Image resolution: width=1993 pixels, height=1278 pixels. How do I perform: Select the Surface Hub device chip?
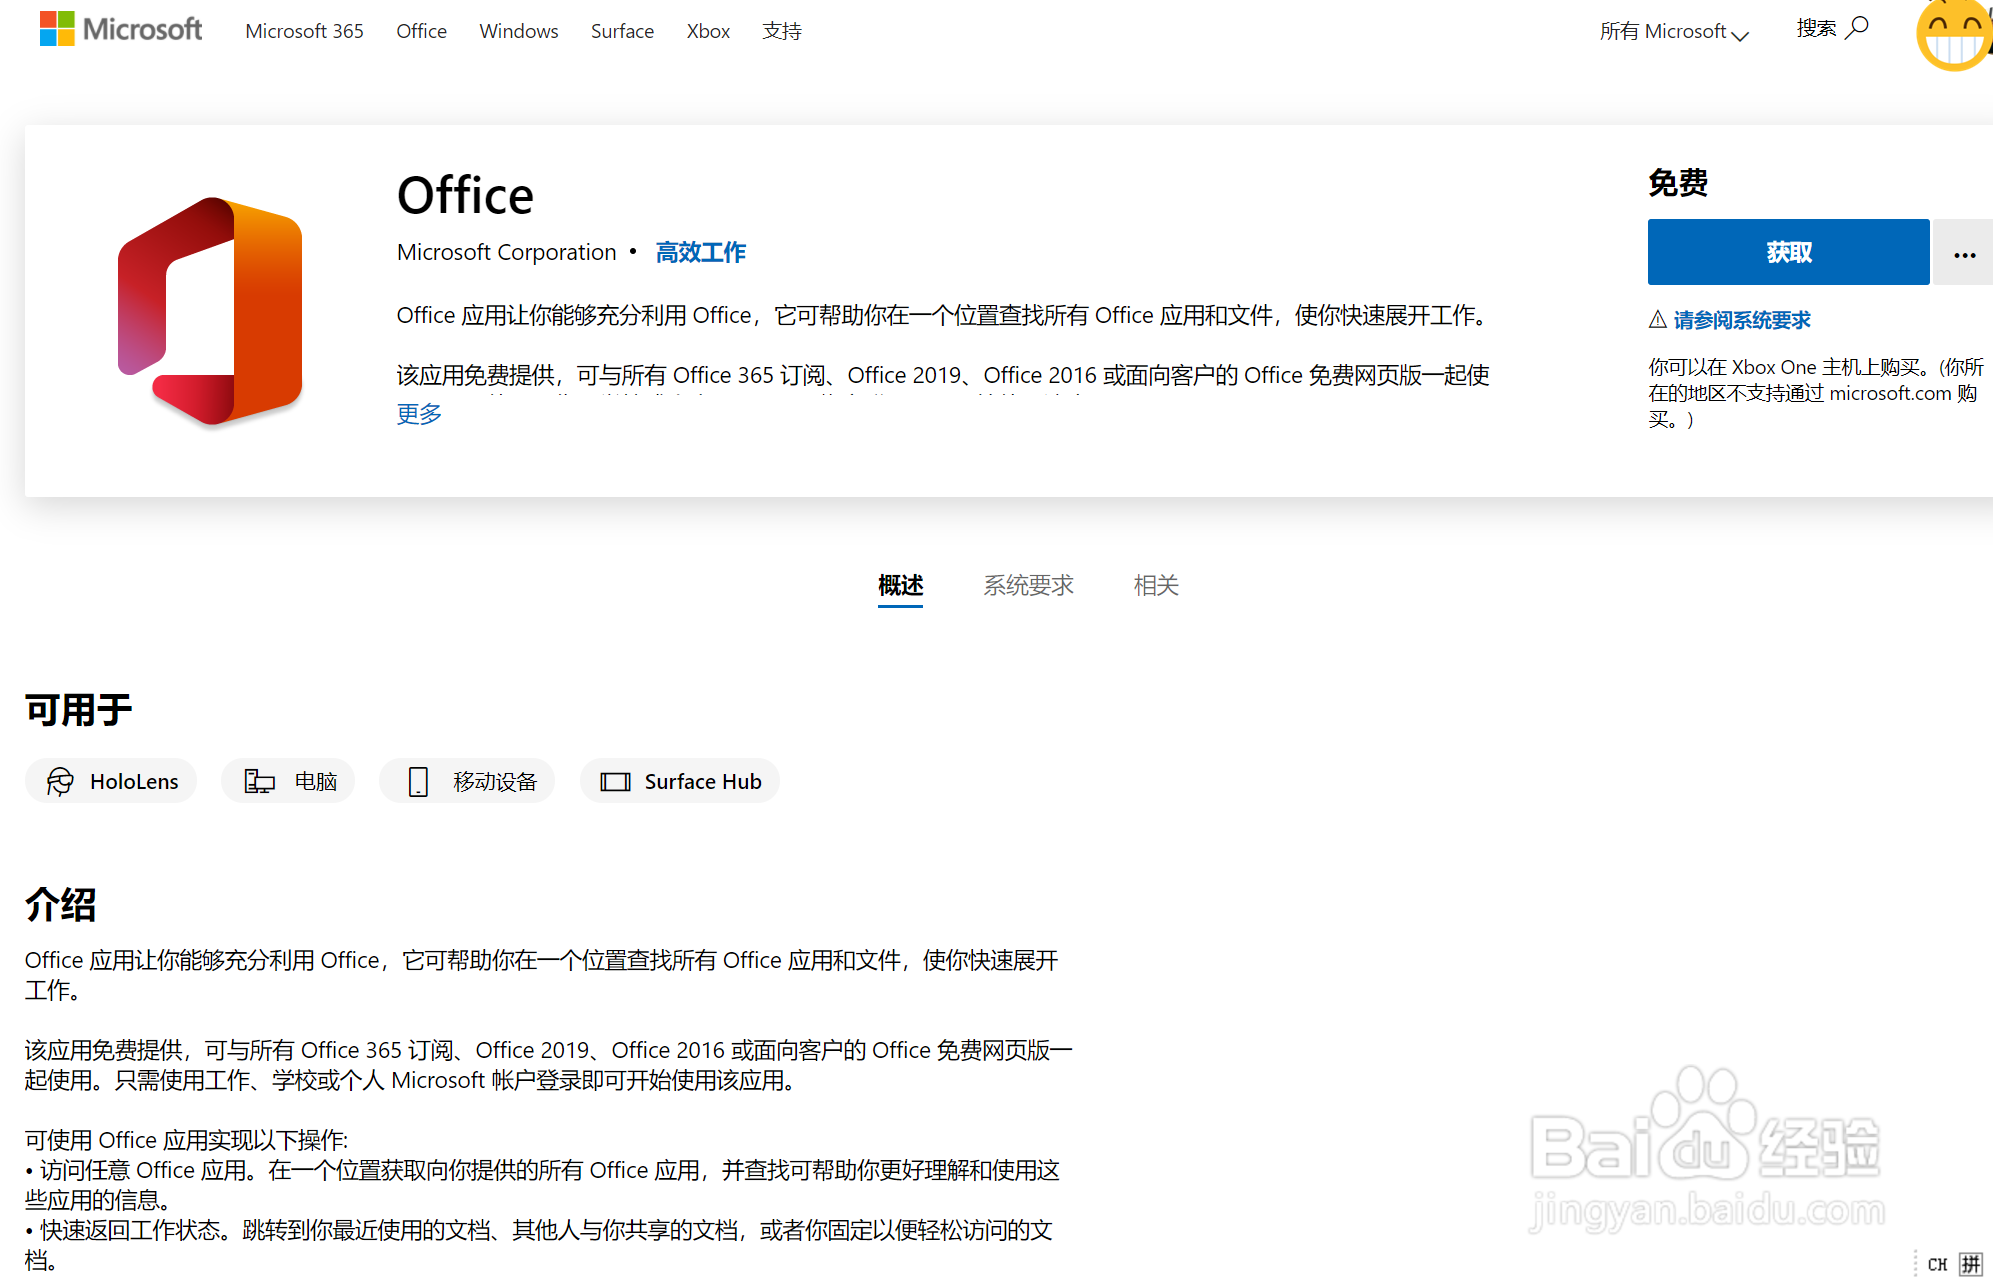point(680,781)
